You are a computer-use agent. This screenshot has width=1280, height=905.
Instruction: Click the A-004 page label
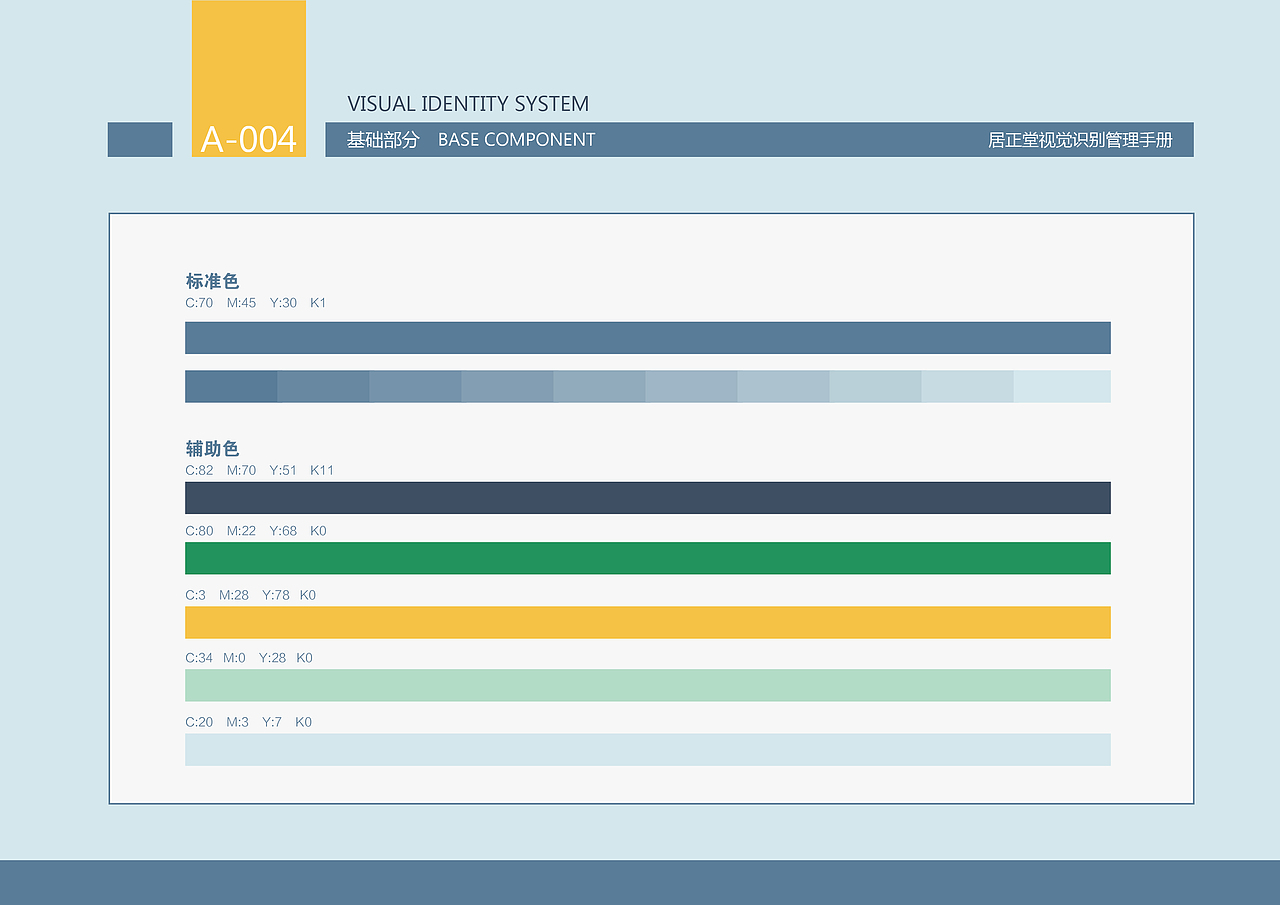249,139
